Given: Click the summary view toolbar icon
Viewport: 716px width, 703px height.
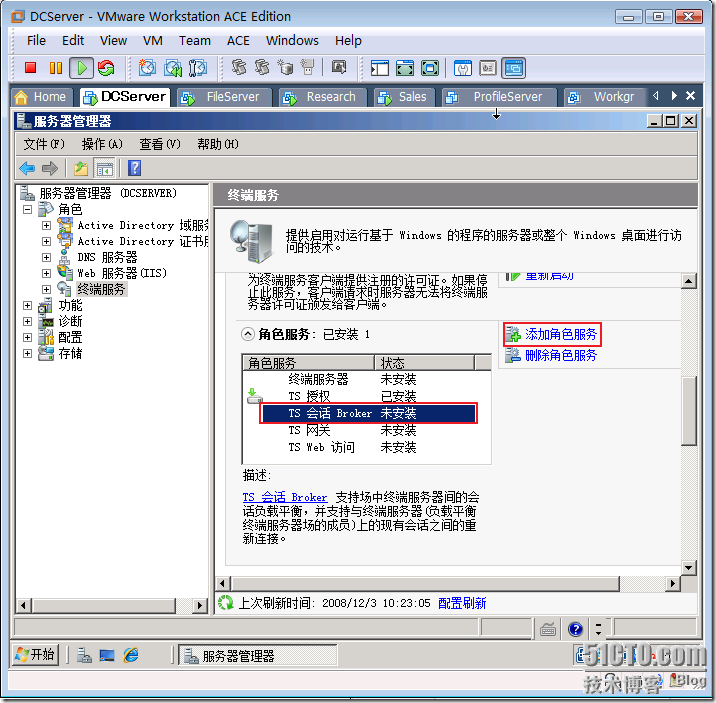Looking at the screenshot, I should [463, 68].
